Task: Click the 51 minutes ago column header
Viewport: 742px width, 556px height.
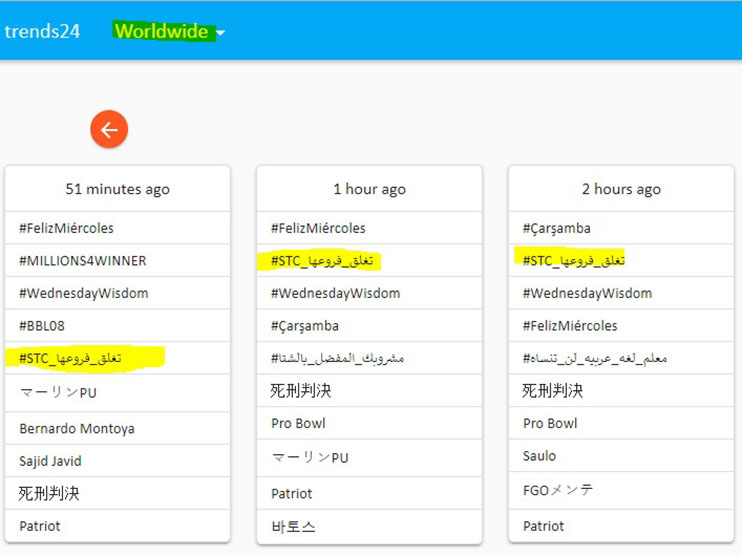Action: coord(117,189)
